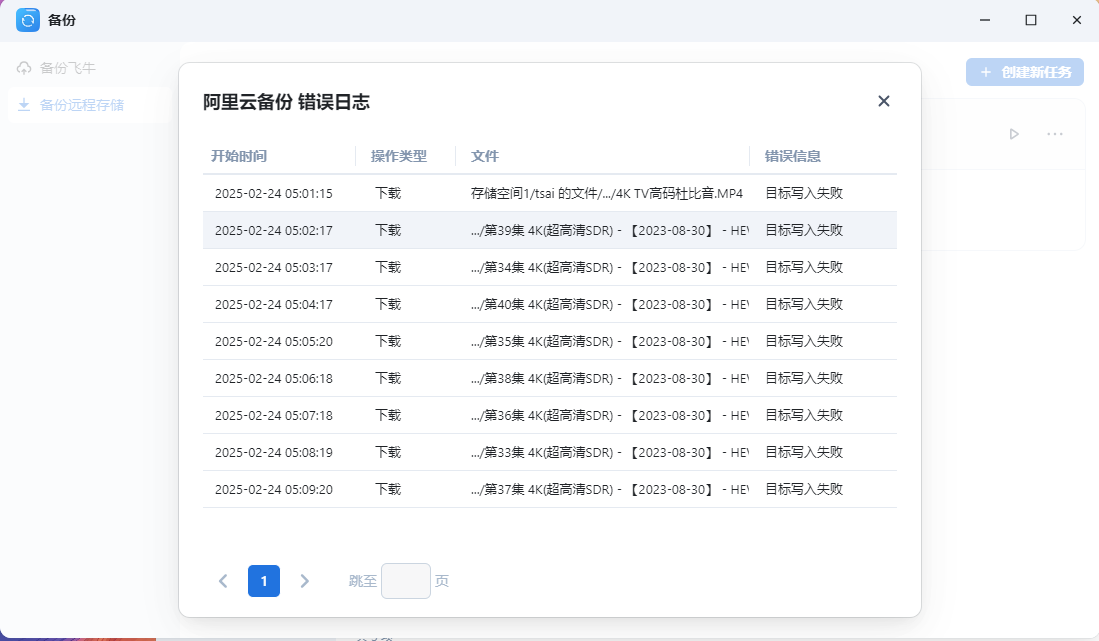The image size is (1099, 641).
Task: Click the 第39集 4K file entry
Action: pos(609,230)
